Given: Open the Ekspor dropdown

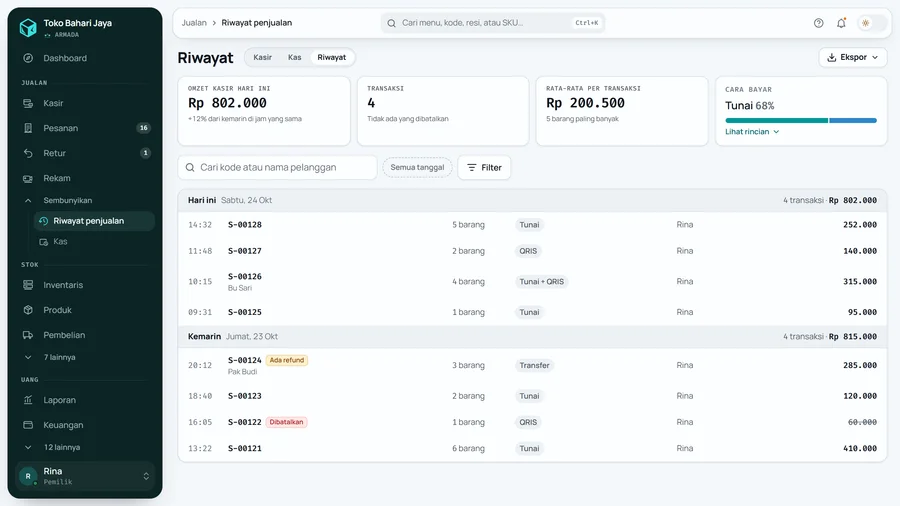Looking at the screenshot, I should click(852, 57).
